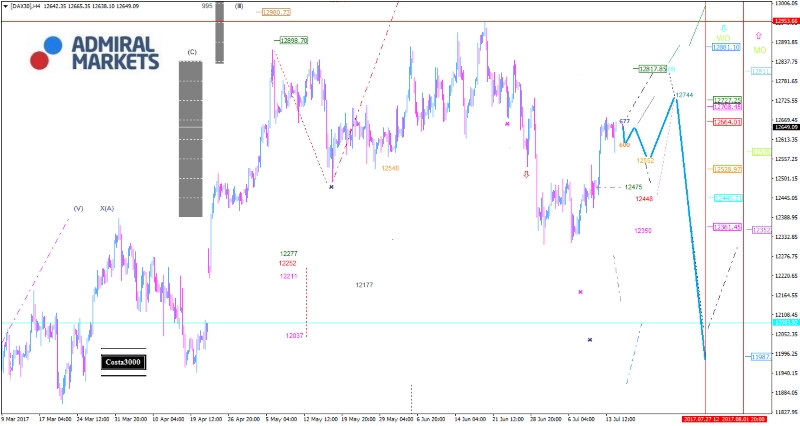Image resolution: width=800 pixels, height=426 pixels.
Task: Click the magenta up arrow above MO
Action: tap(758, 35)
